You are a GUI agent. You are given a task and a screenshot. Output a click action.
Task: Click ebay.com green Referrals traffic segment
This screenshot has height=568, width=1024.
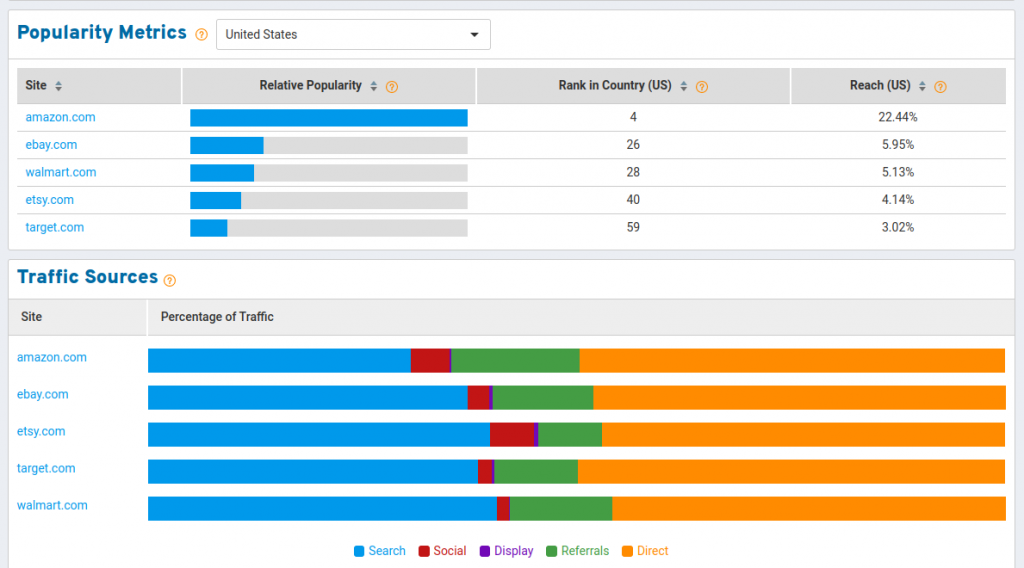click(543, 398)
